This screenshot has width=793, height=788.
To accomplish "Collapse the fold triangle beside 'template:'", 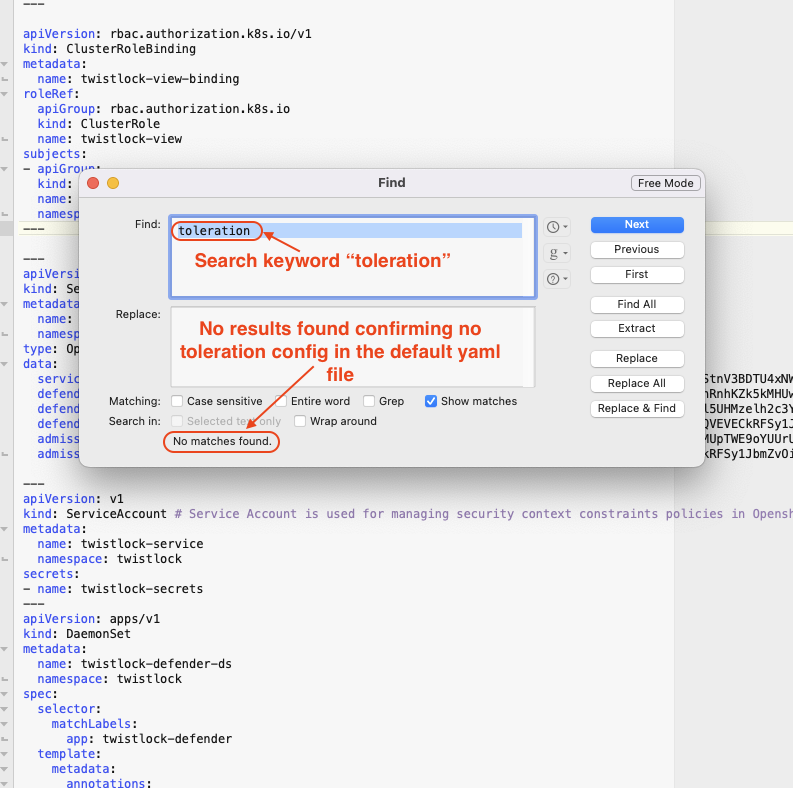I will tap(5, 754).
